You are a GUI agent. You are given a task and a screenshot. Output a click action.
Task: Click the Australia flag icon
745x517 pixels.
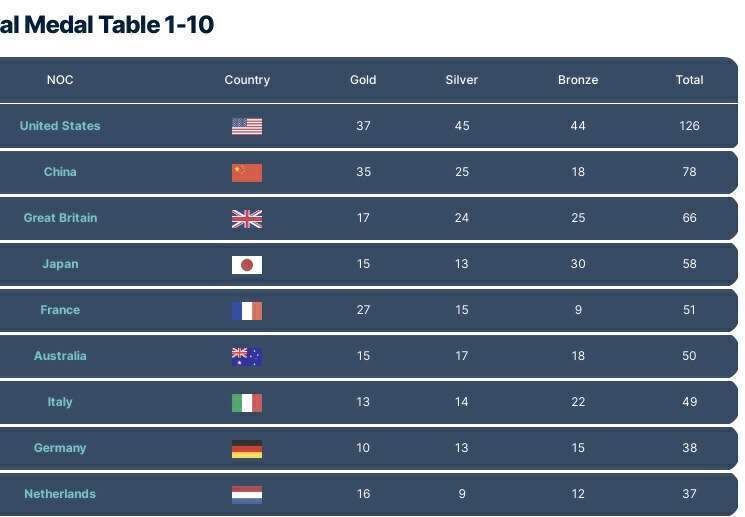(x=247, y=356)
